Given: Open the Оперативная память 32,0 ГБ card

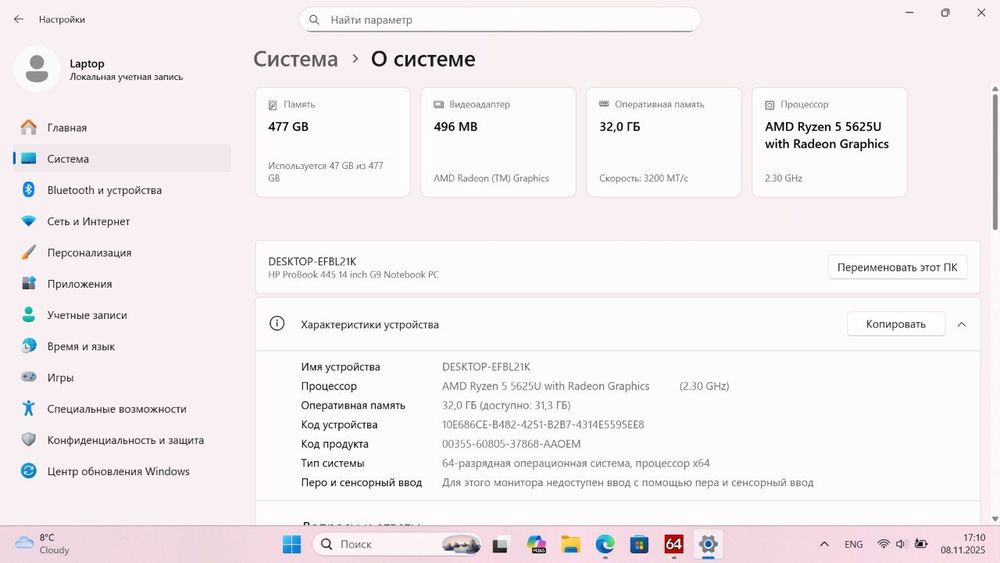Looking at the screenshot, I should (664, 142).
